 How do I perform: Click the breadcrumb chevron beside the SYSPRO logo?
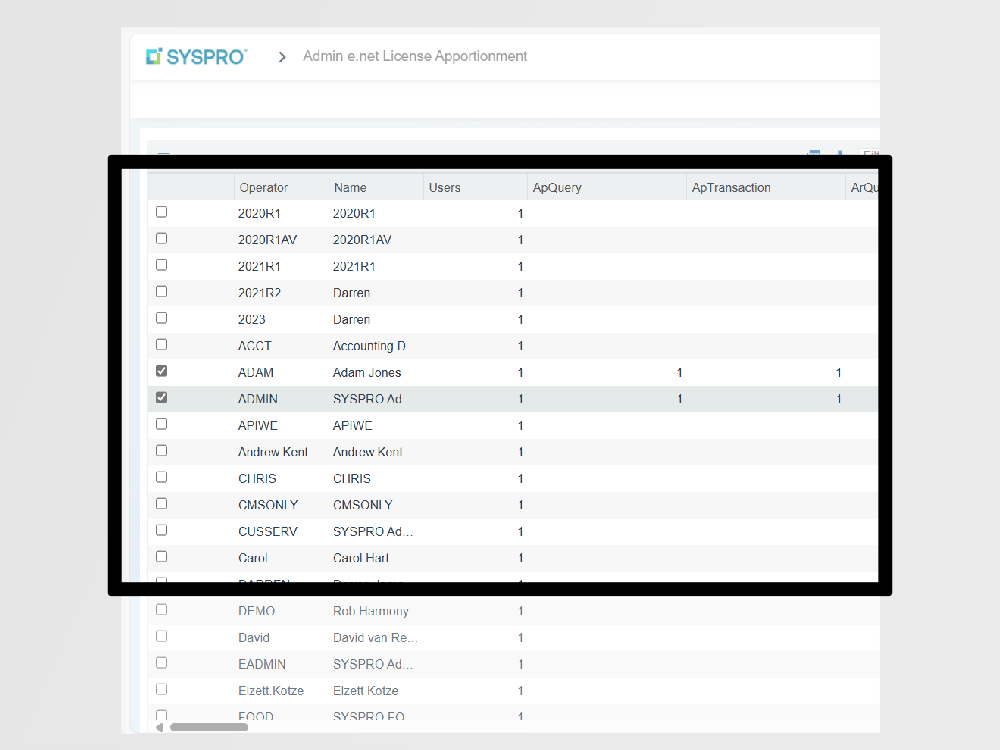click(x=282, y=57)
